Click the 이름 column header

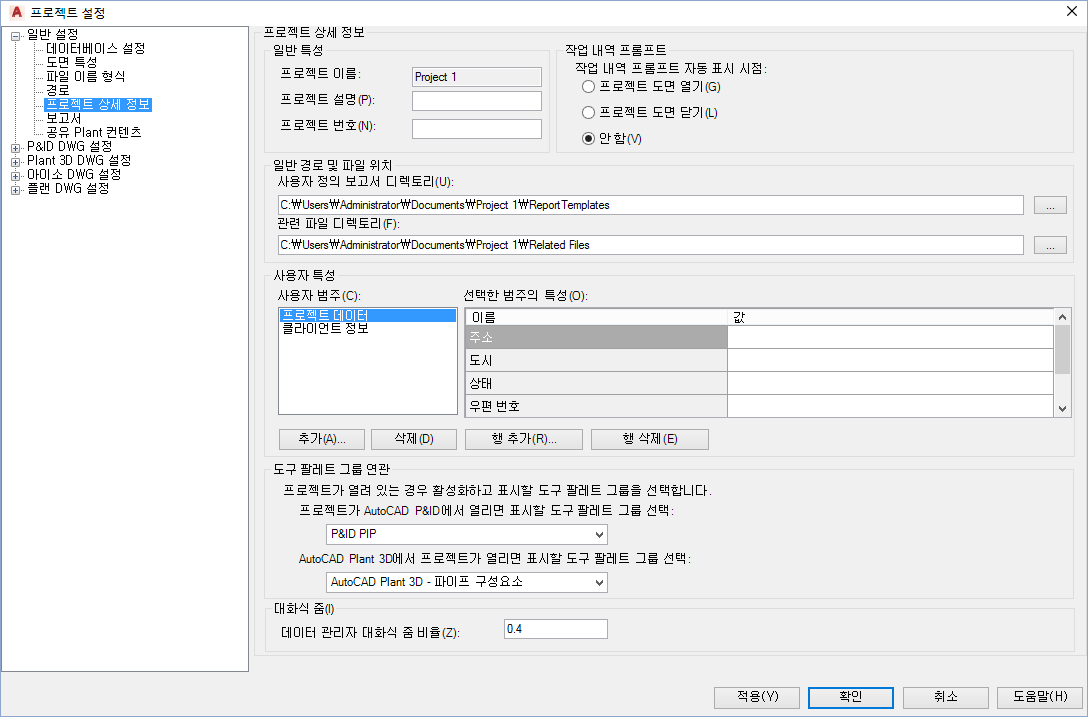pos(596,317)
